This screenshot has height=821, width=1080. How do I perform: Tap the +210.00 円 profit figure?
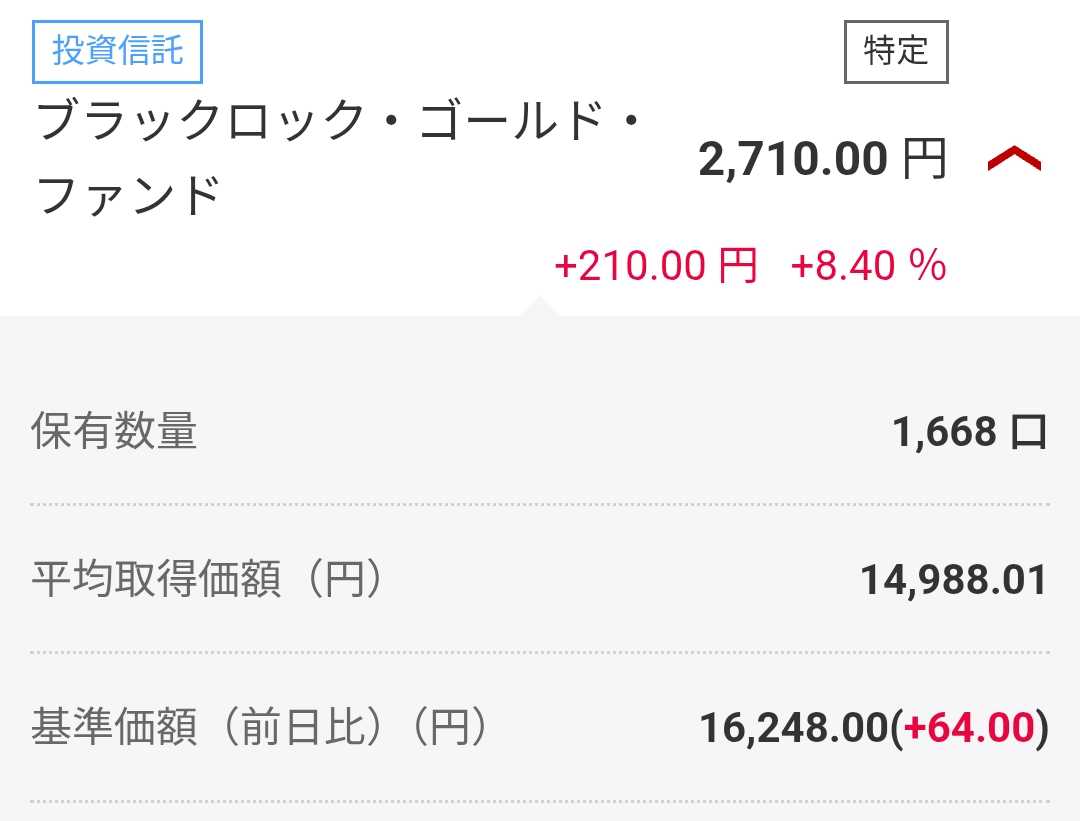(655, 267)
